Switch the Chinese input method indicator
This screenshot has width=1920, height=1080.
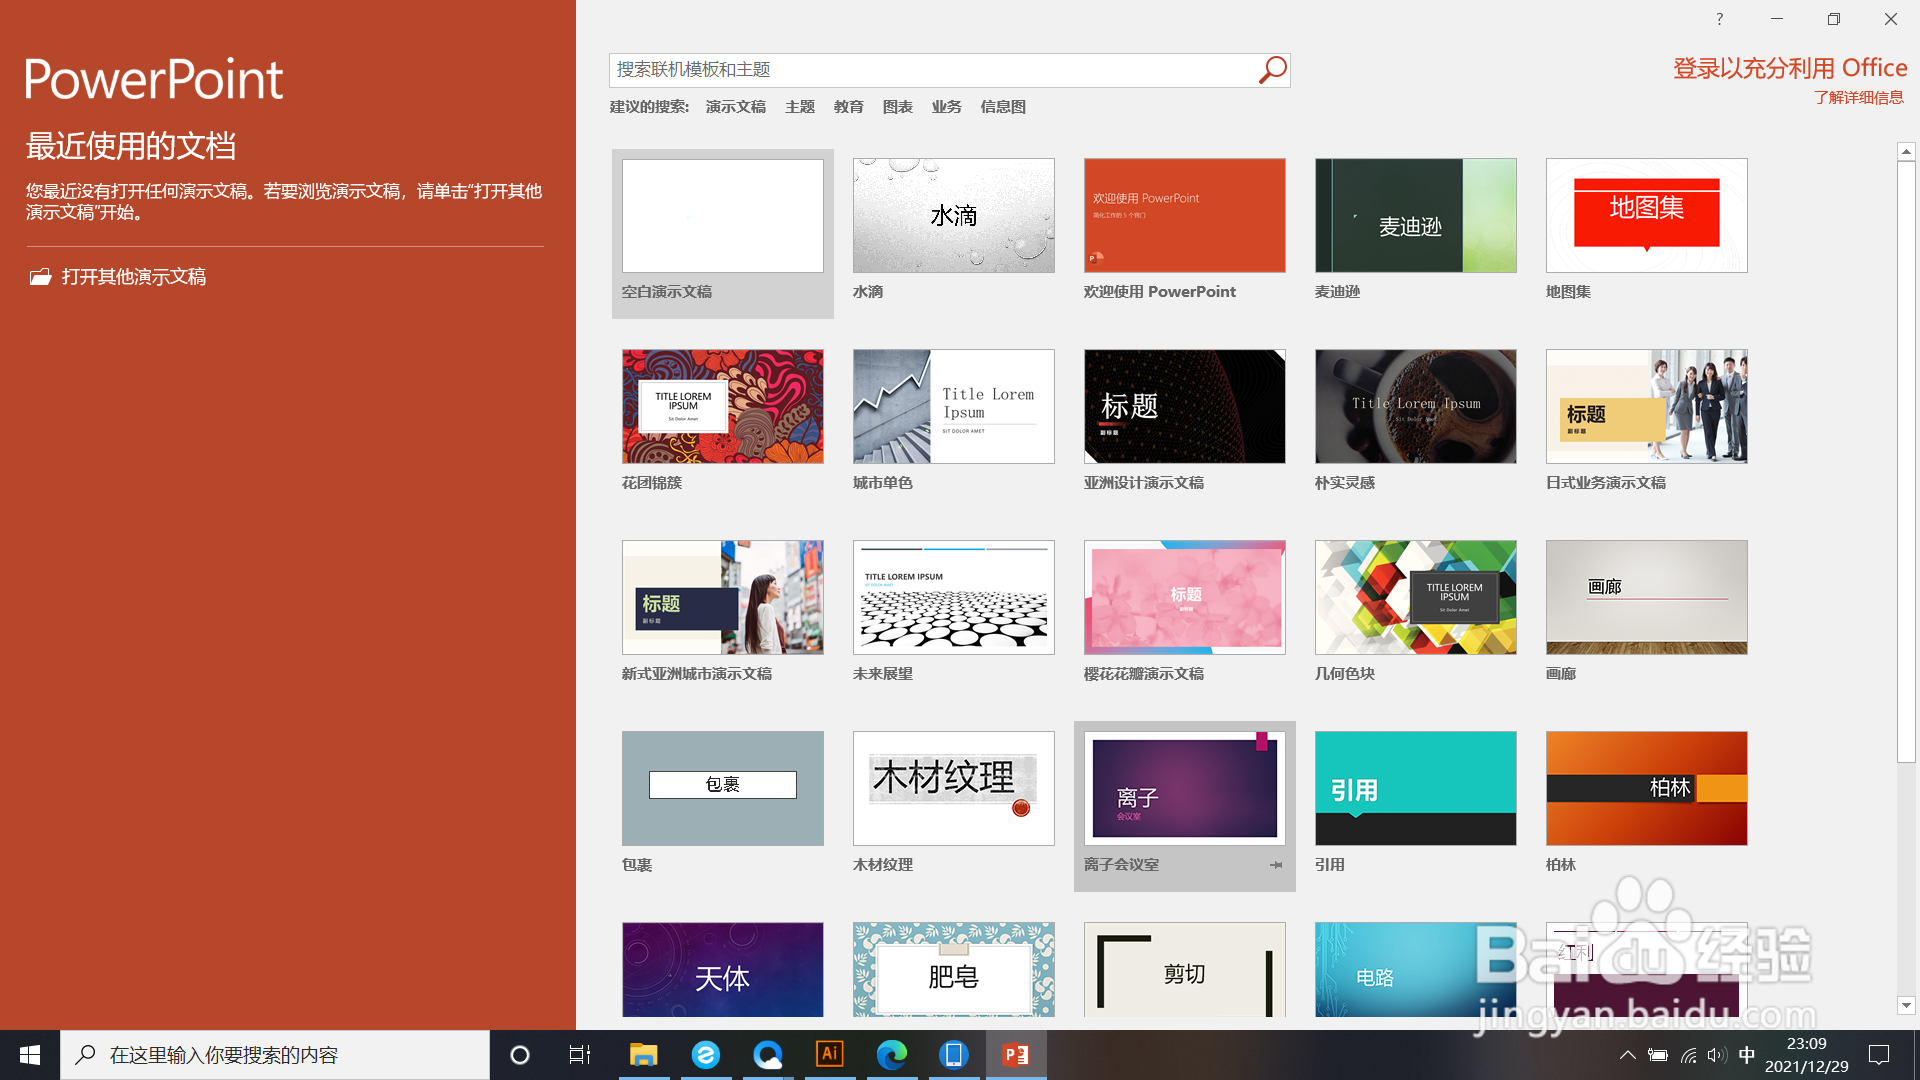[1747, 1055]
